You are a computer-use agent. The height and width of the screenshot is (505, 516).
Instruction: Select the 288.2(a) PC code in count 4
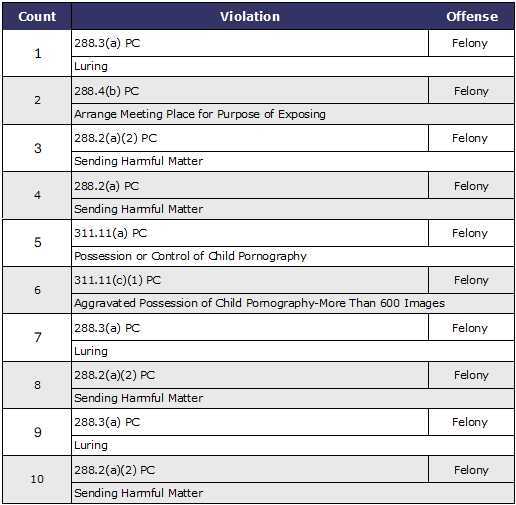tap(107, 186)
